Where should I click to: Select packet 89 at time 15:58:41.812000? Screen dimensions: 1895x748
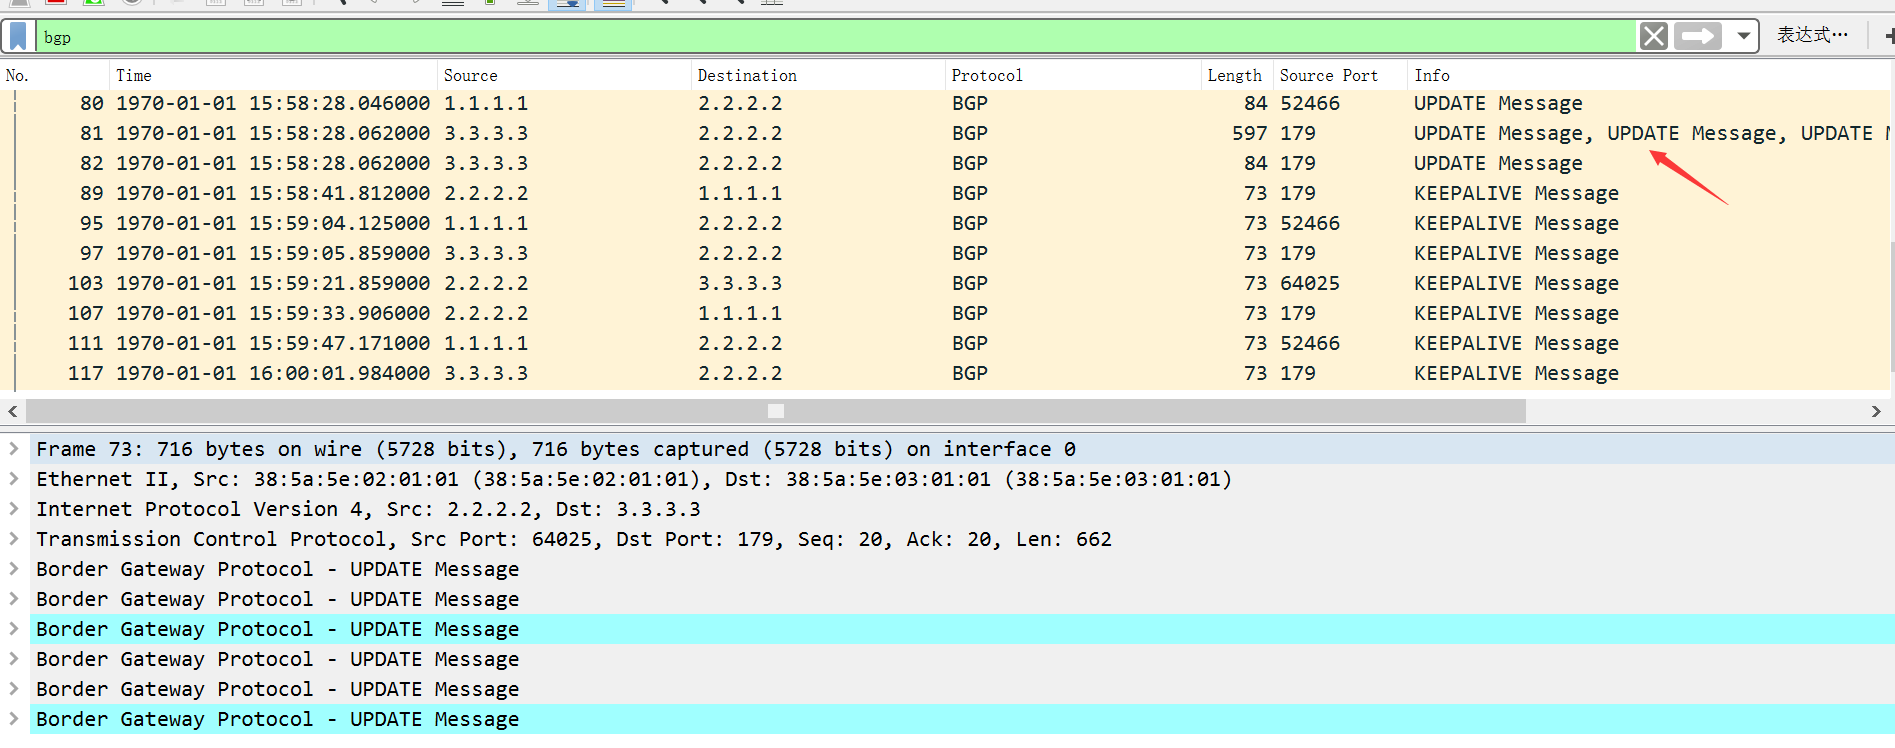[945, 194]
